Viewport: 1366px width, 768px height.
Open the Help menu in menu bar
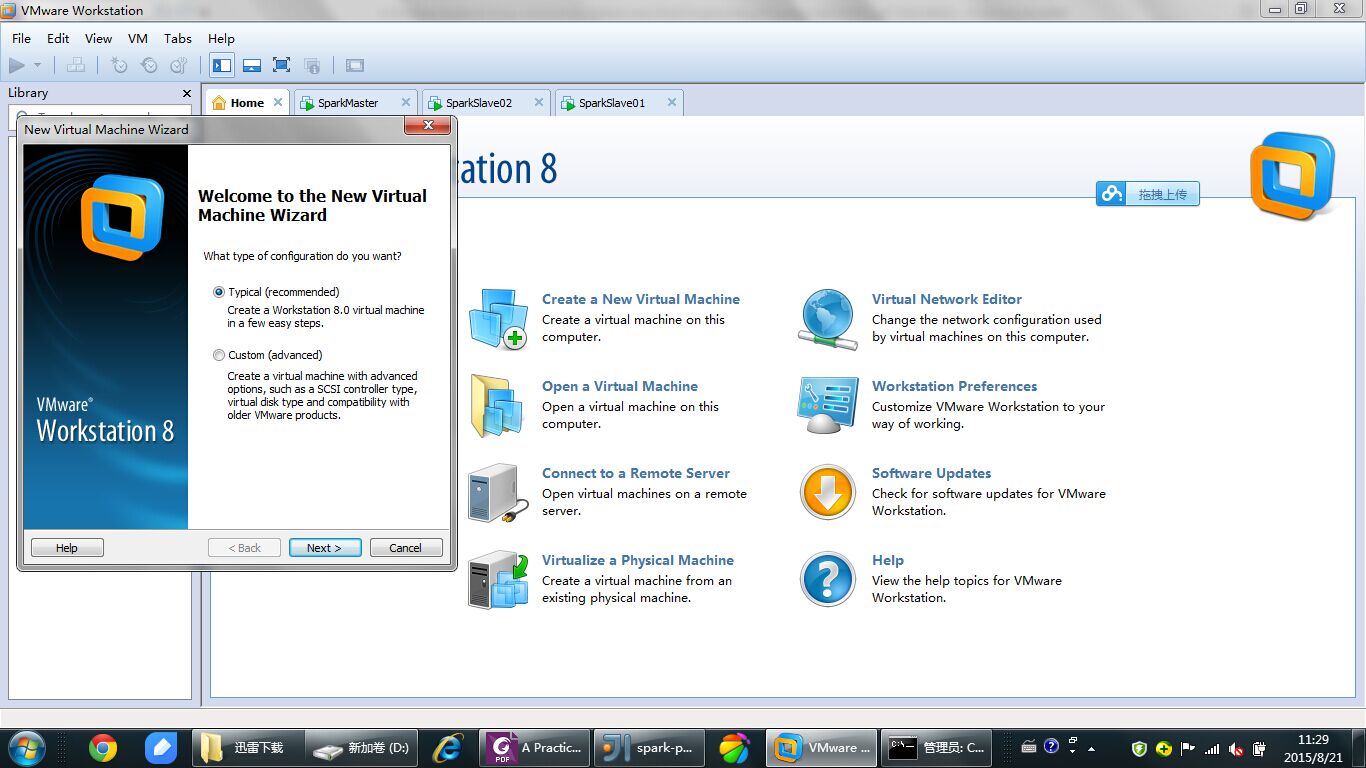point(221,38)
